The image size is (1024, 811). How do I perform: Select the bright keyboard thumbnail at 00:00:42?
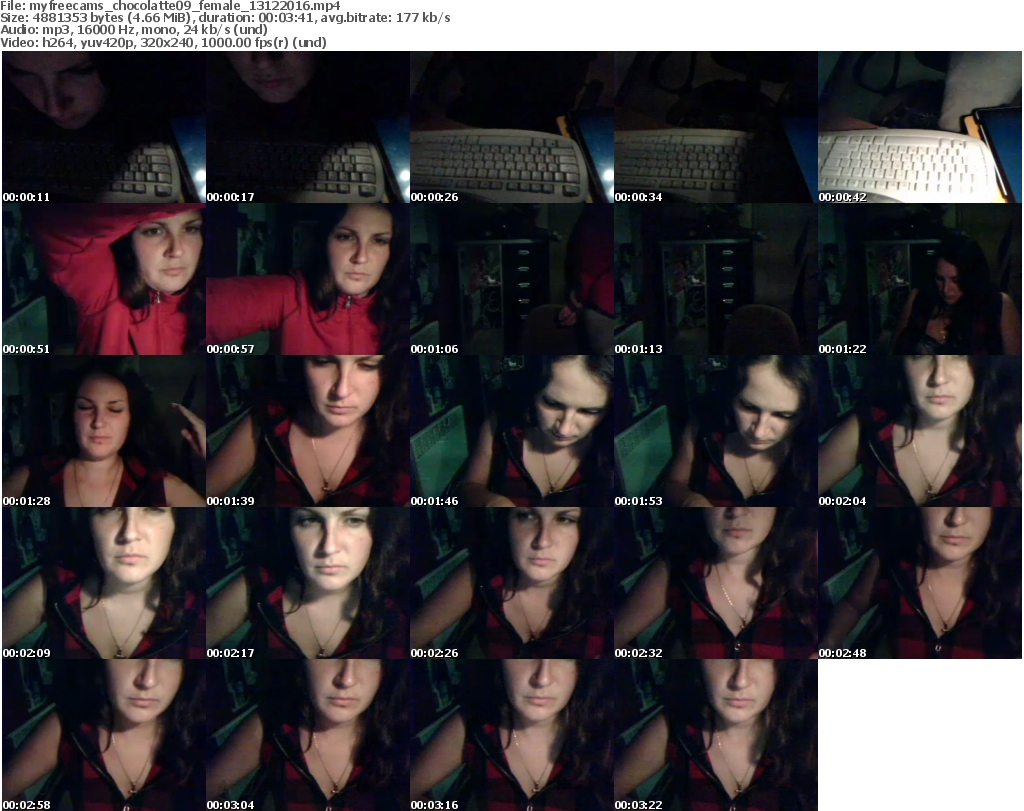920,127
